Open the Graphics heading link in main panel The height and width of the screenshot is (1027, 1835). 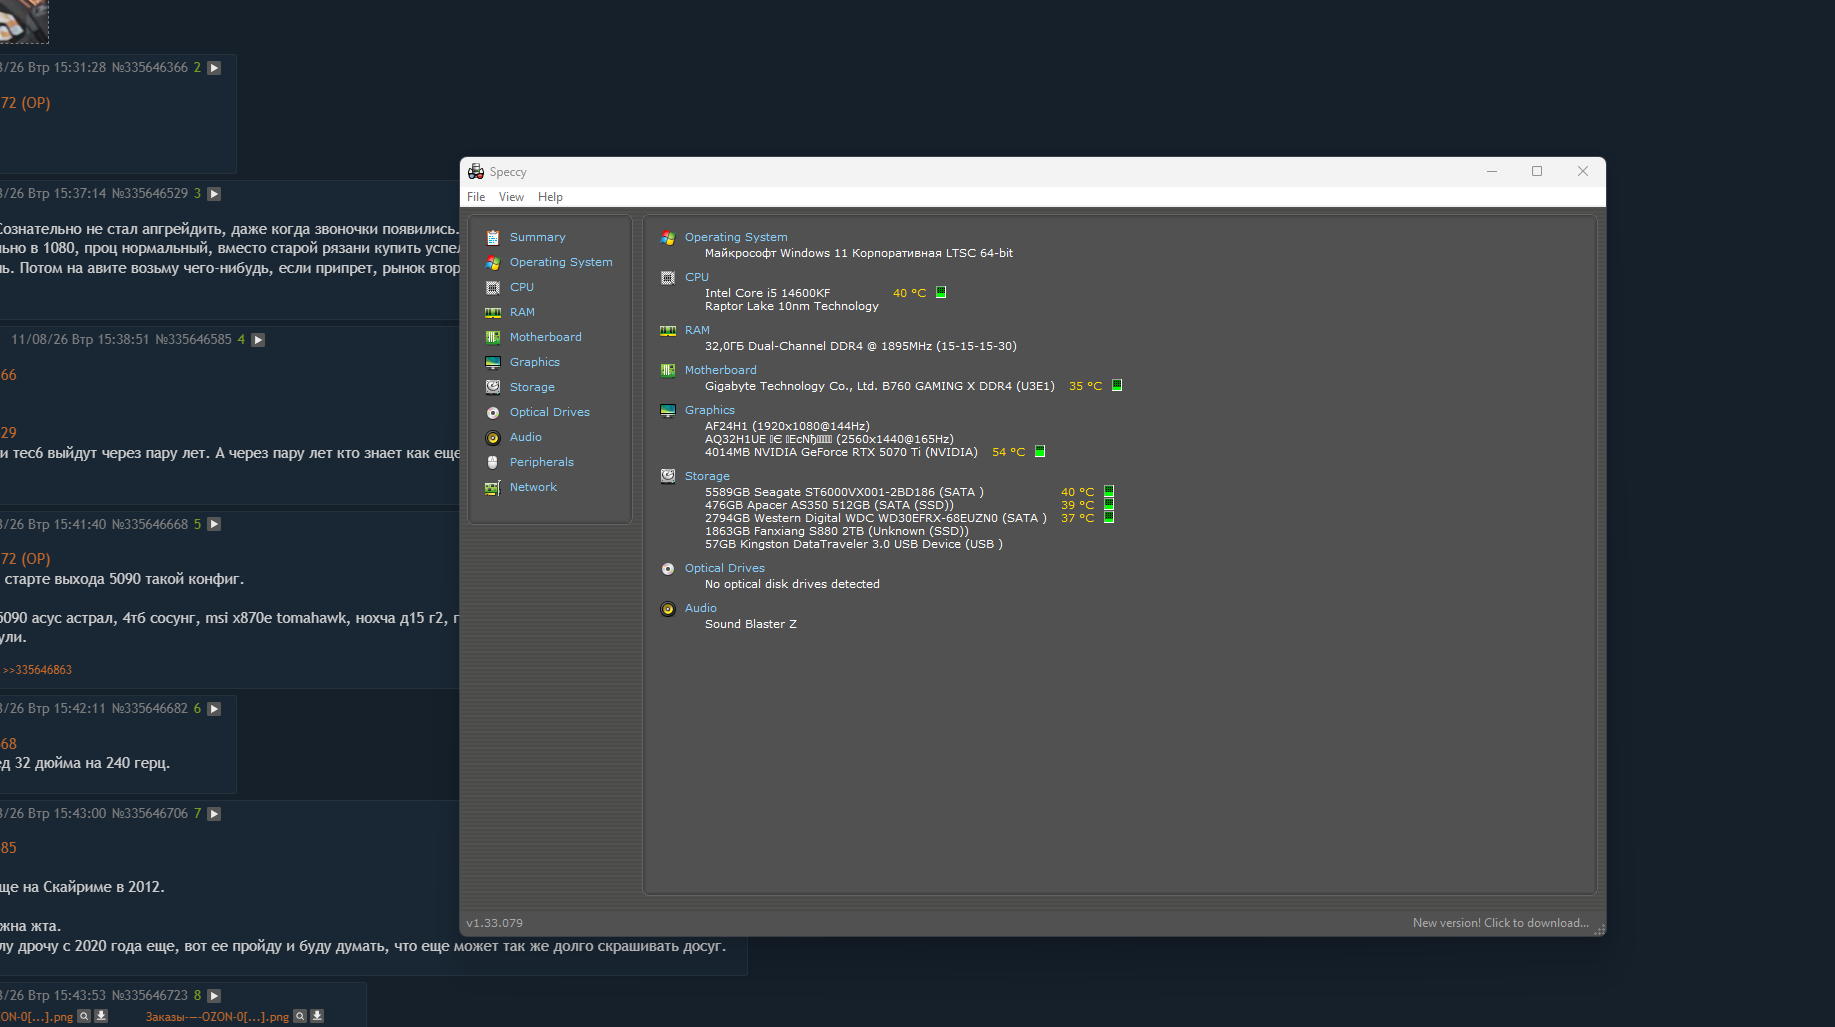coord(710,410)
